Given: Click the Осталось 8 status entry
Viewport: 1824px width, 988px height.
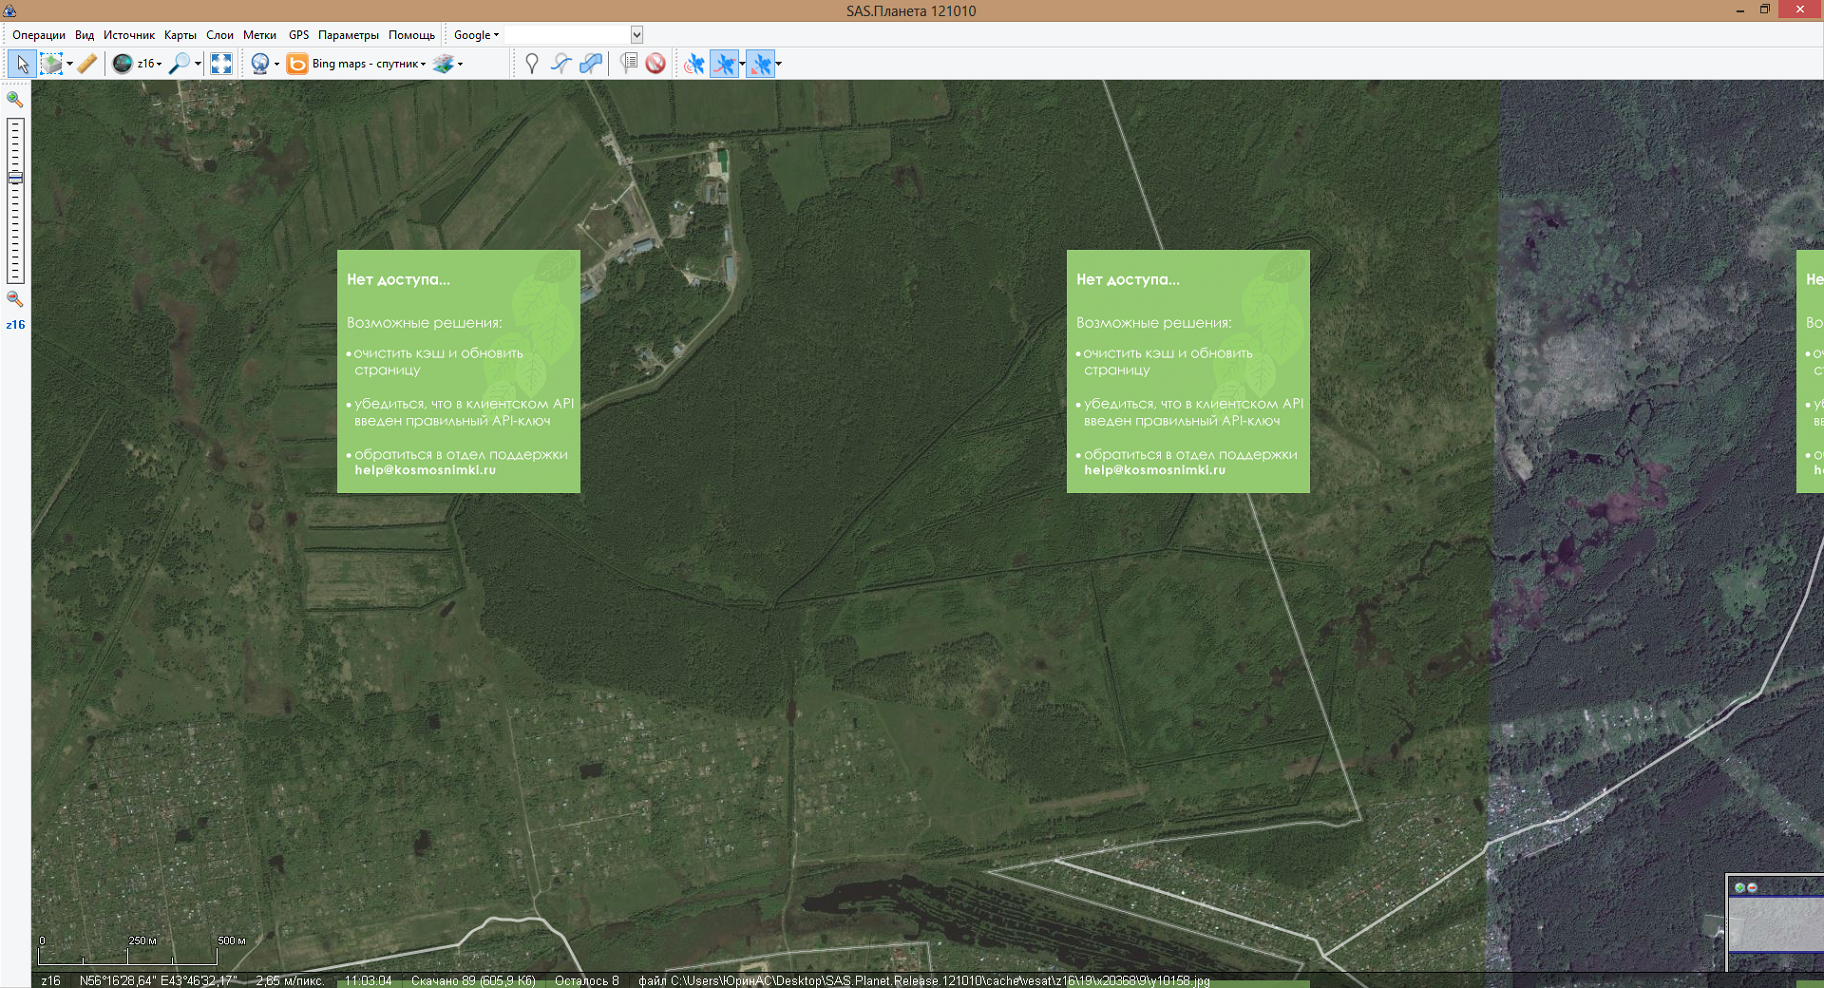Looking at the screenshot, I should pyautogui.click(x=587, y=981).
